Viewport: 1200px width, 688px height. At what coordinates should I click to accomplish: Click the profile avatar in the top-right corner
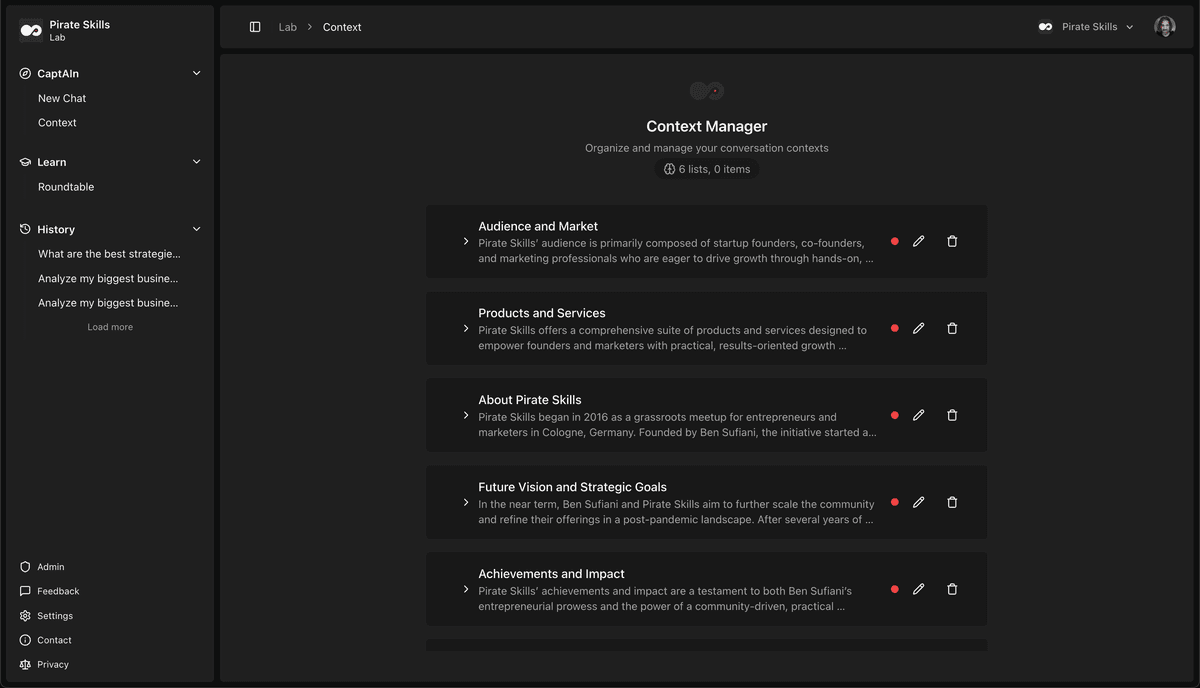pyautogui.click(x=1165, y=26)
